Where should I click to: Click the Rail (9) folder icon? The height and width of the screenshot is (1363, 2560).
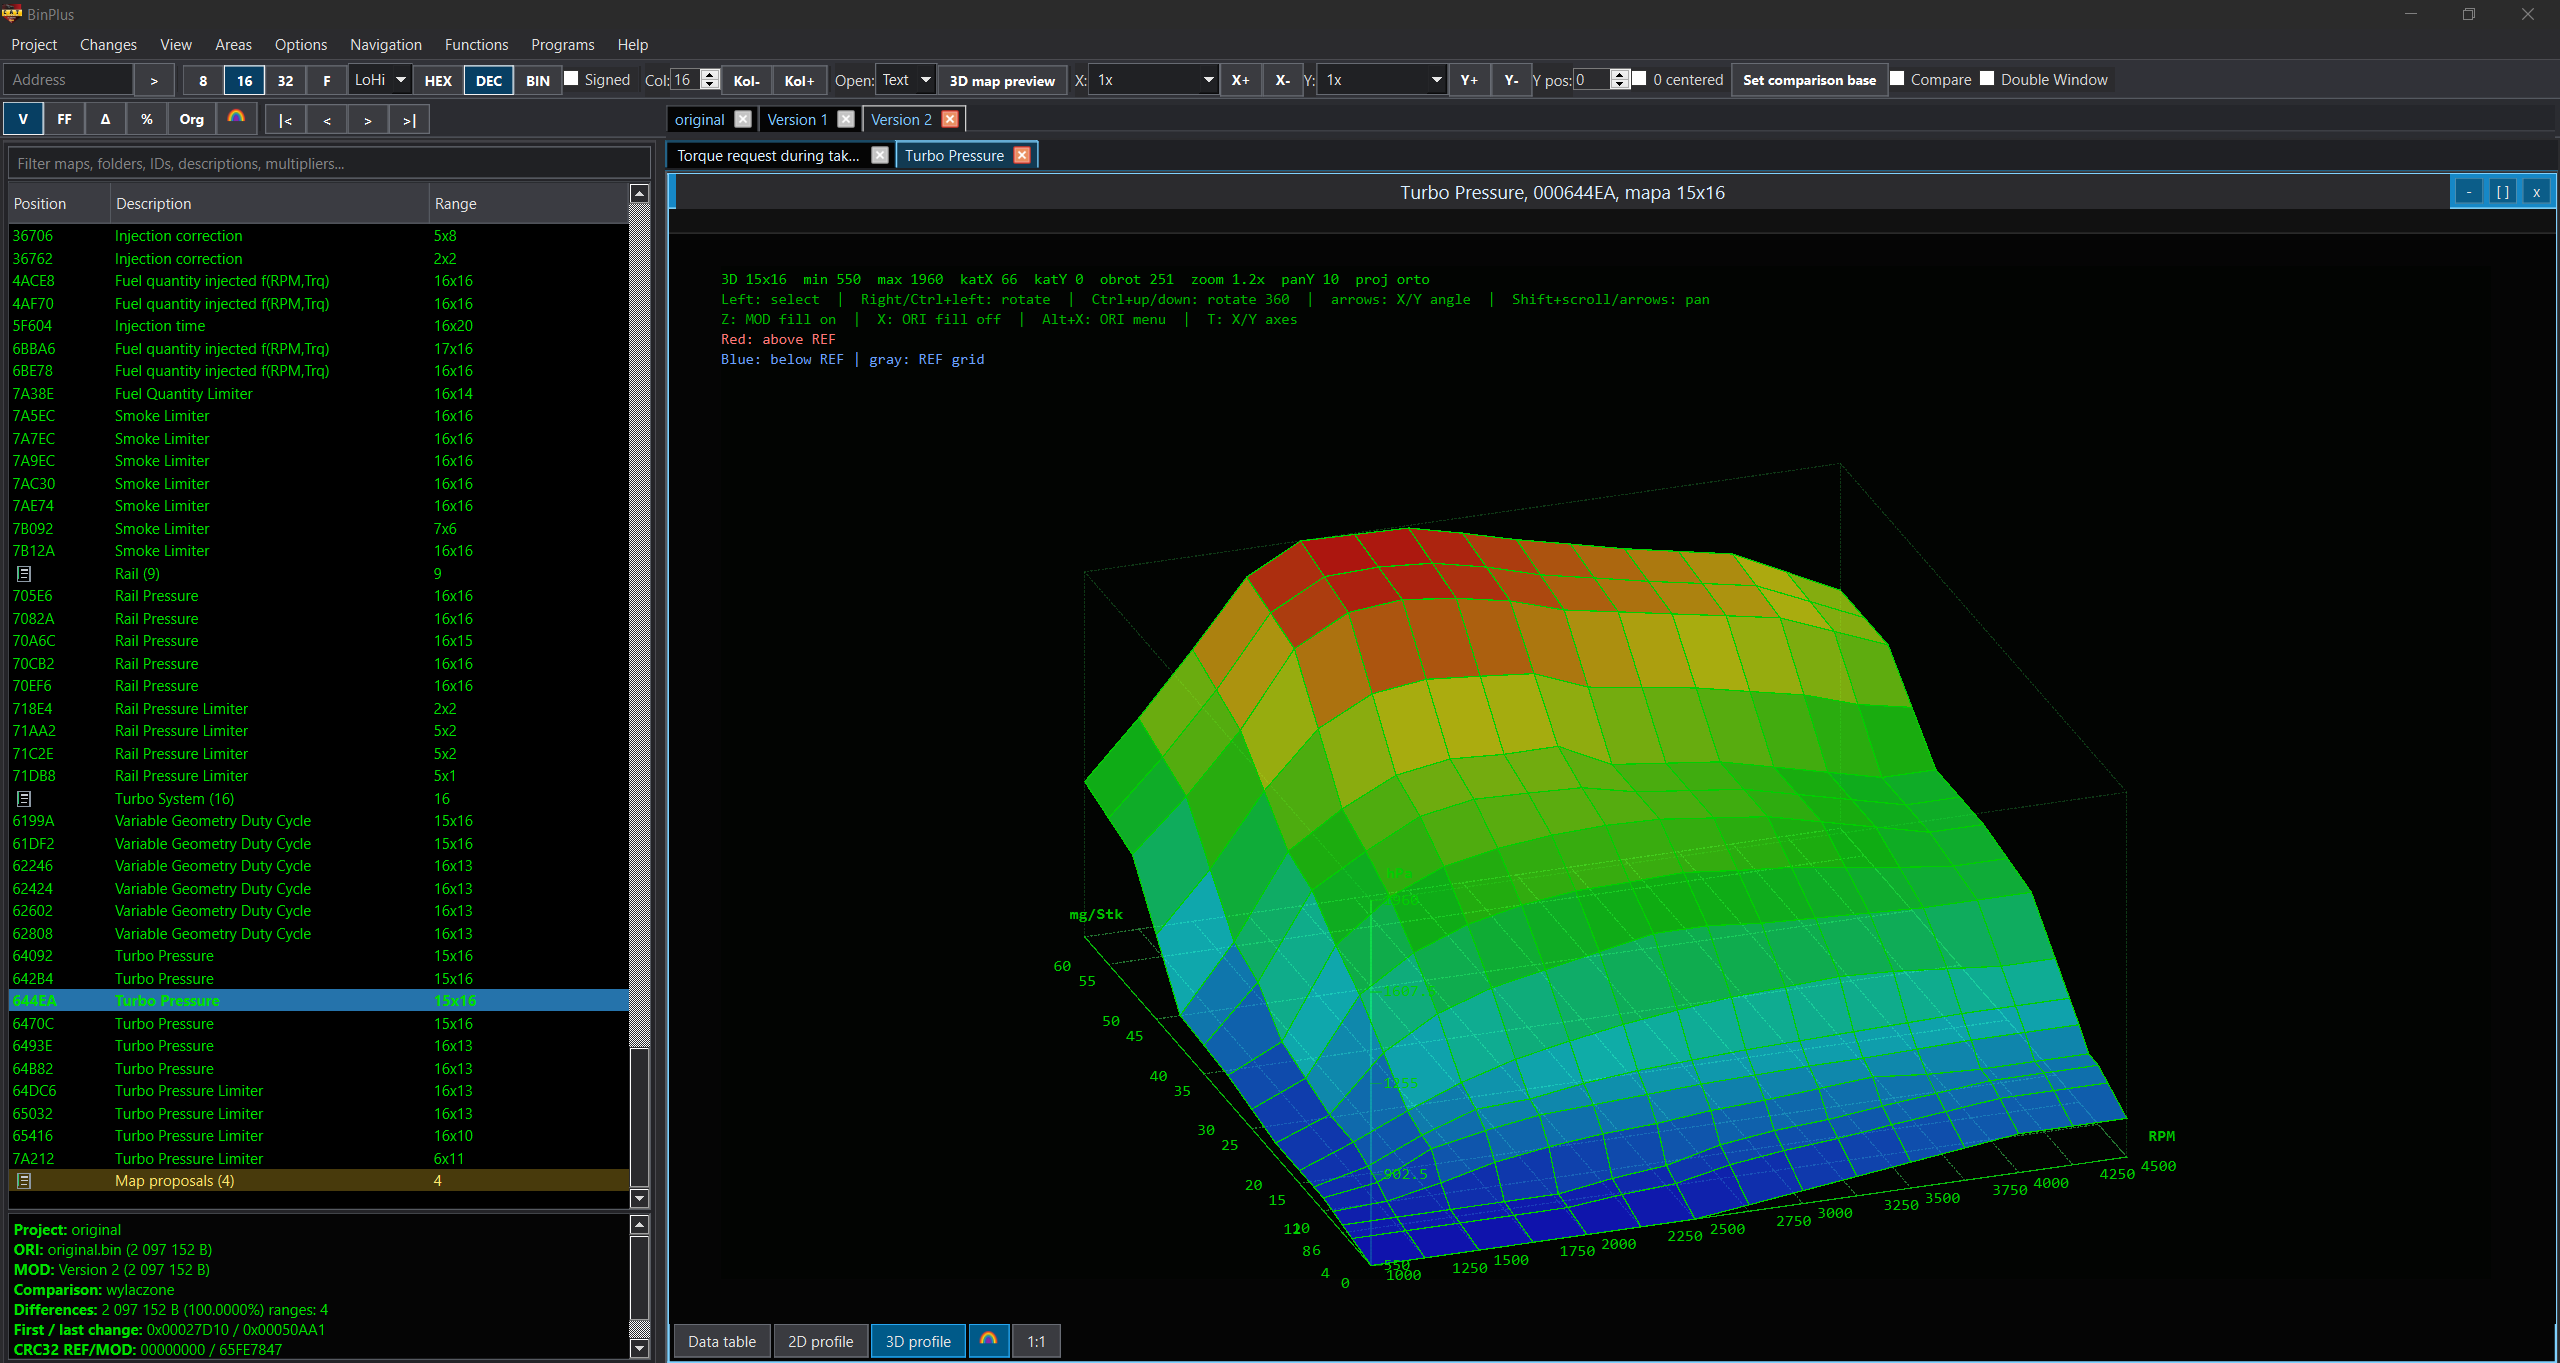[25, 574]
